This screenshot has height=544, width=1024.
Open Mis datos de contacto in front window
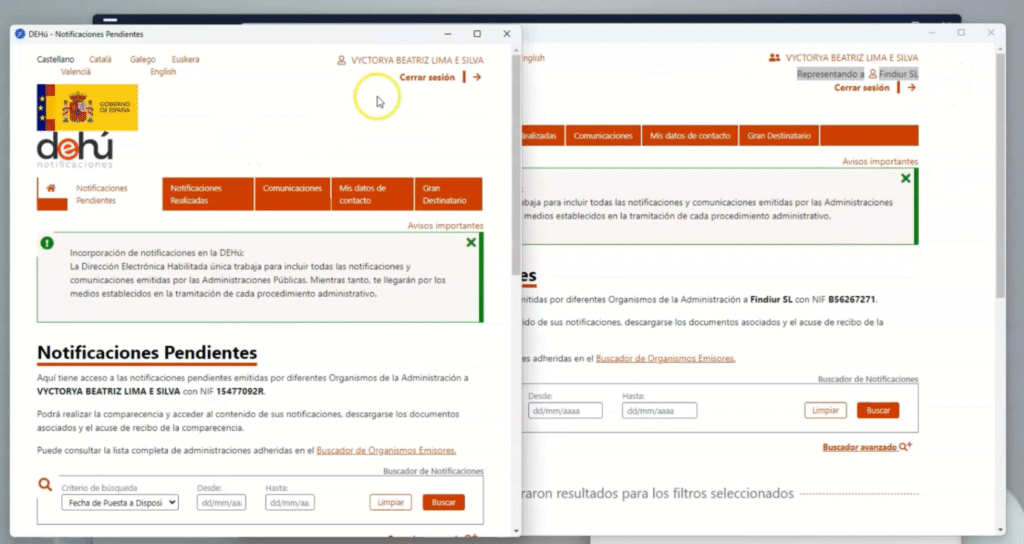pos(372,194)
